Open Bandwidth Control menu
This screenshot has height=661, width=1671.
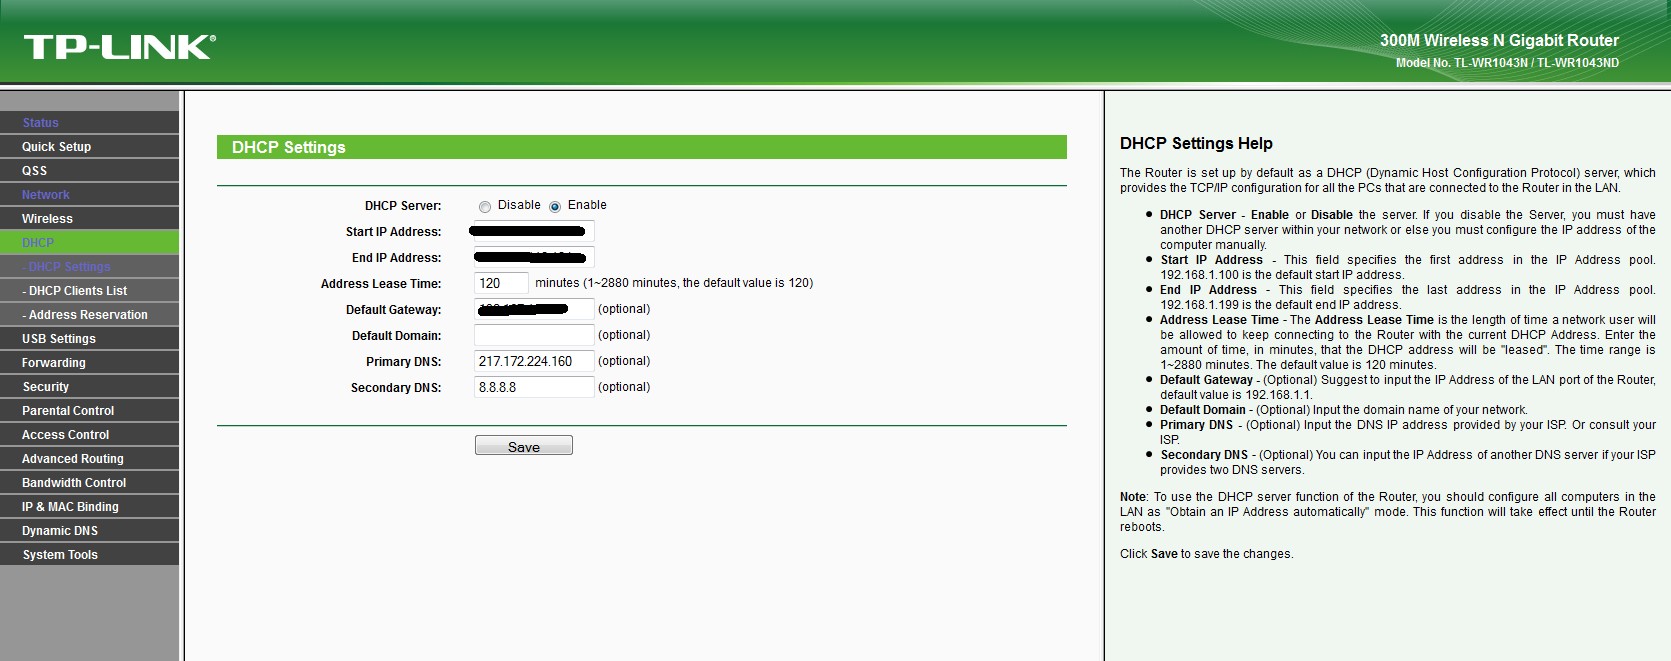point(90,483)
